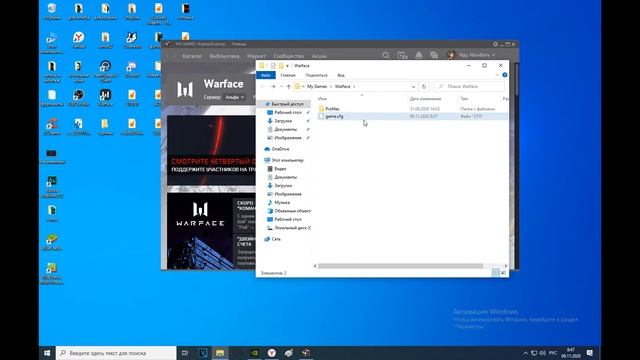
Task: Click the NVIDIA icon on the taskbar
Action: [254, 353]
